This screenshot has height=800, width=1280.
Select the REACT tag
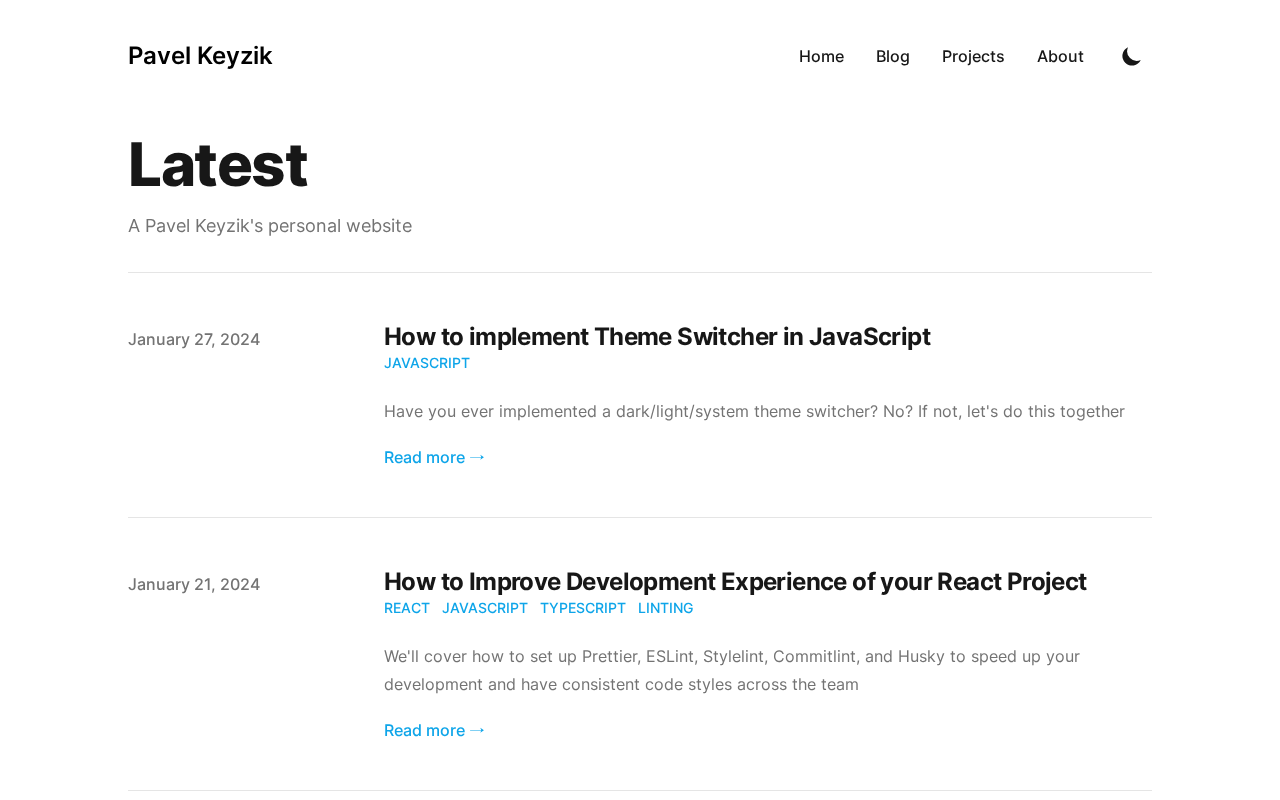click(407, 608)
